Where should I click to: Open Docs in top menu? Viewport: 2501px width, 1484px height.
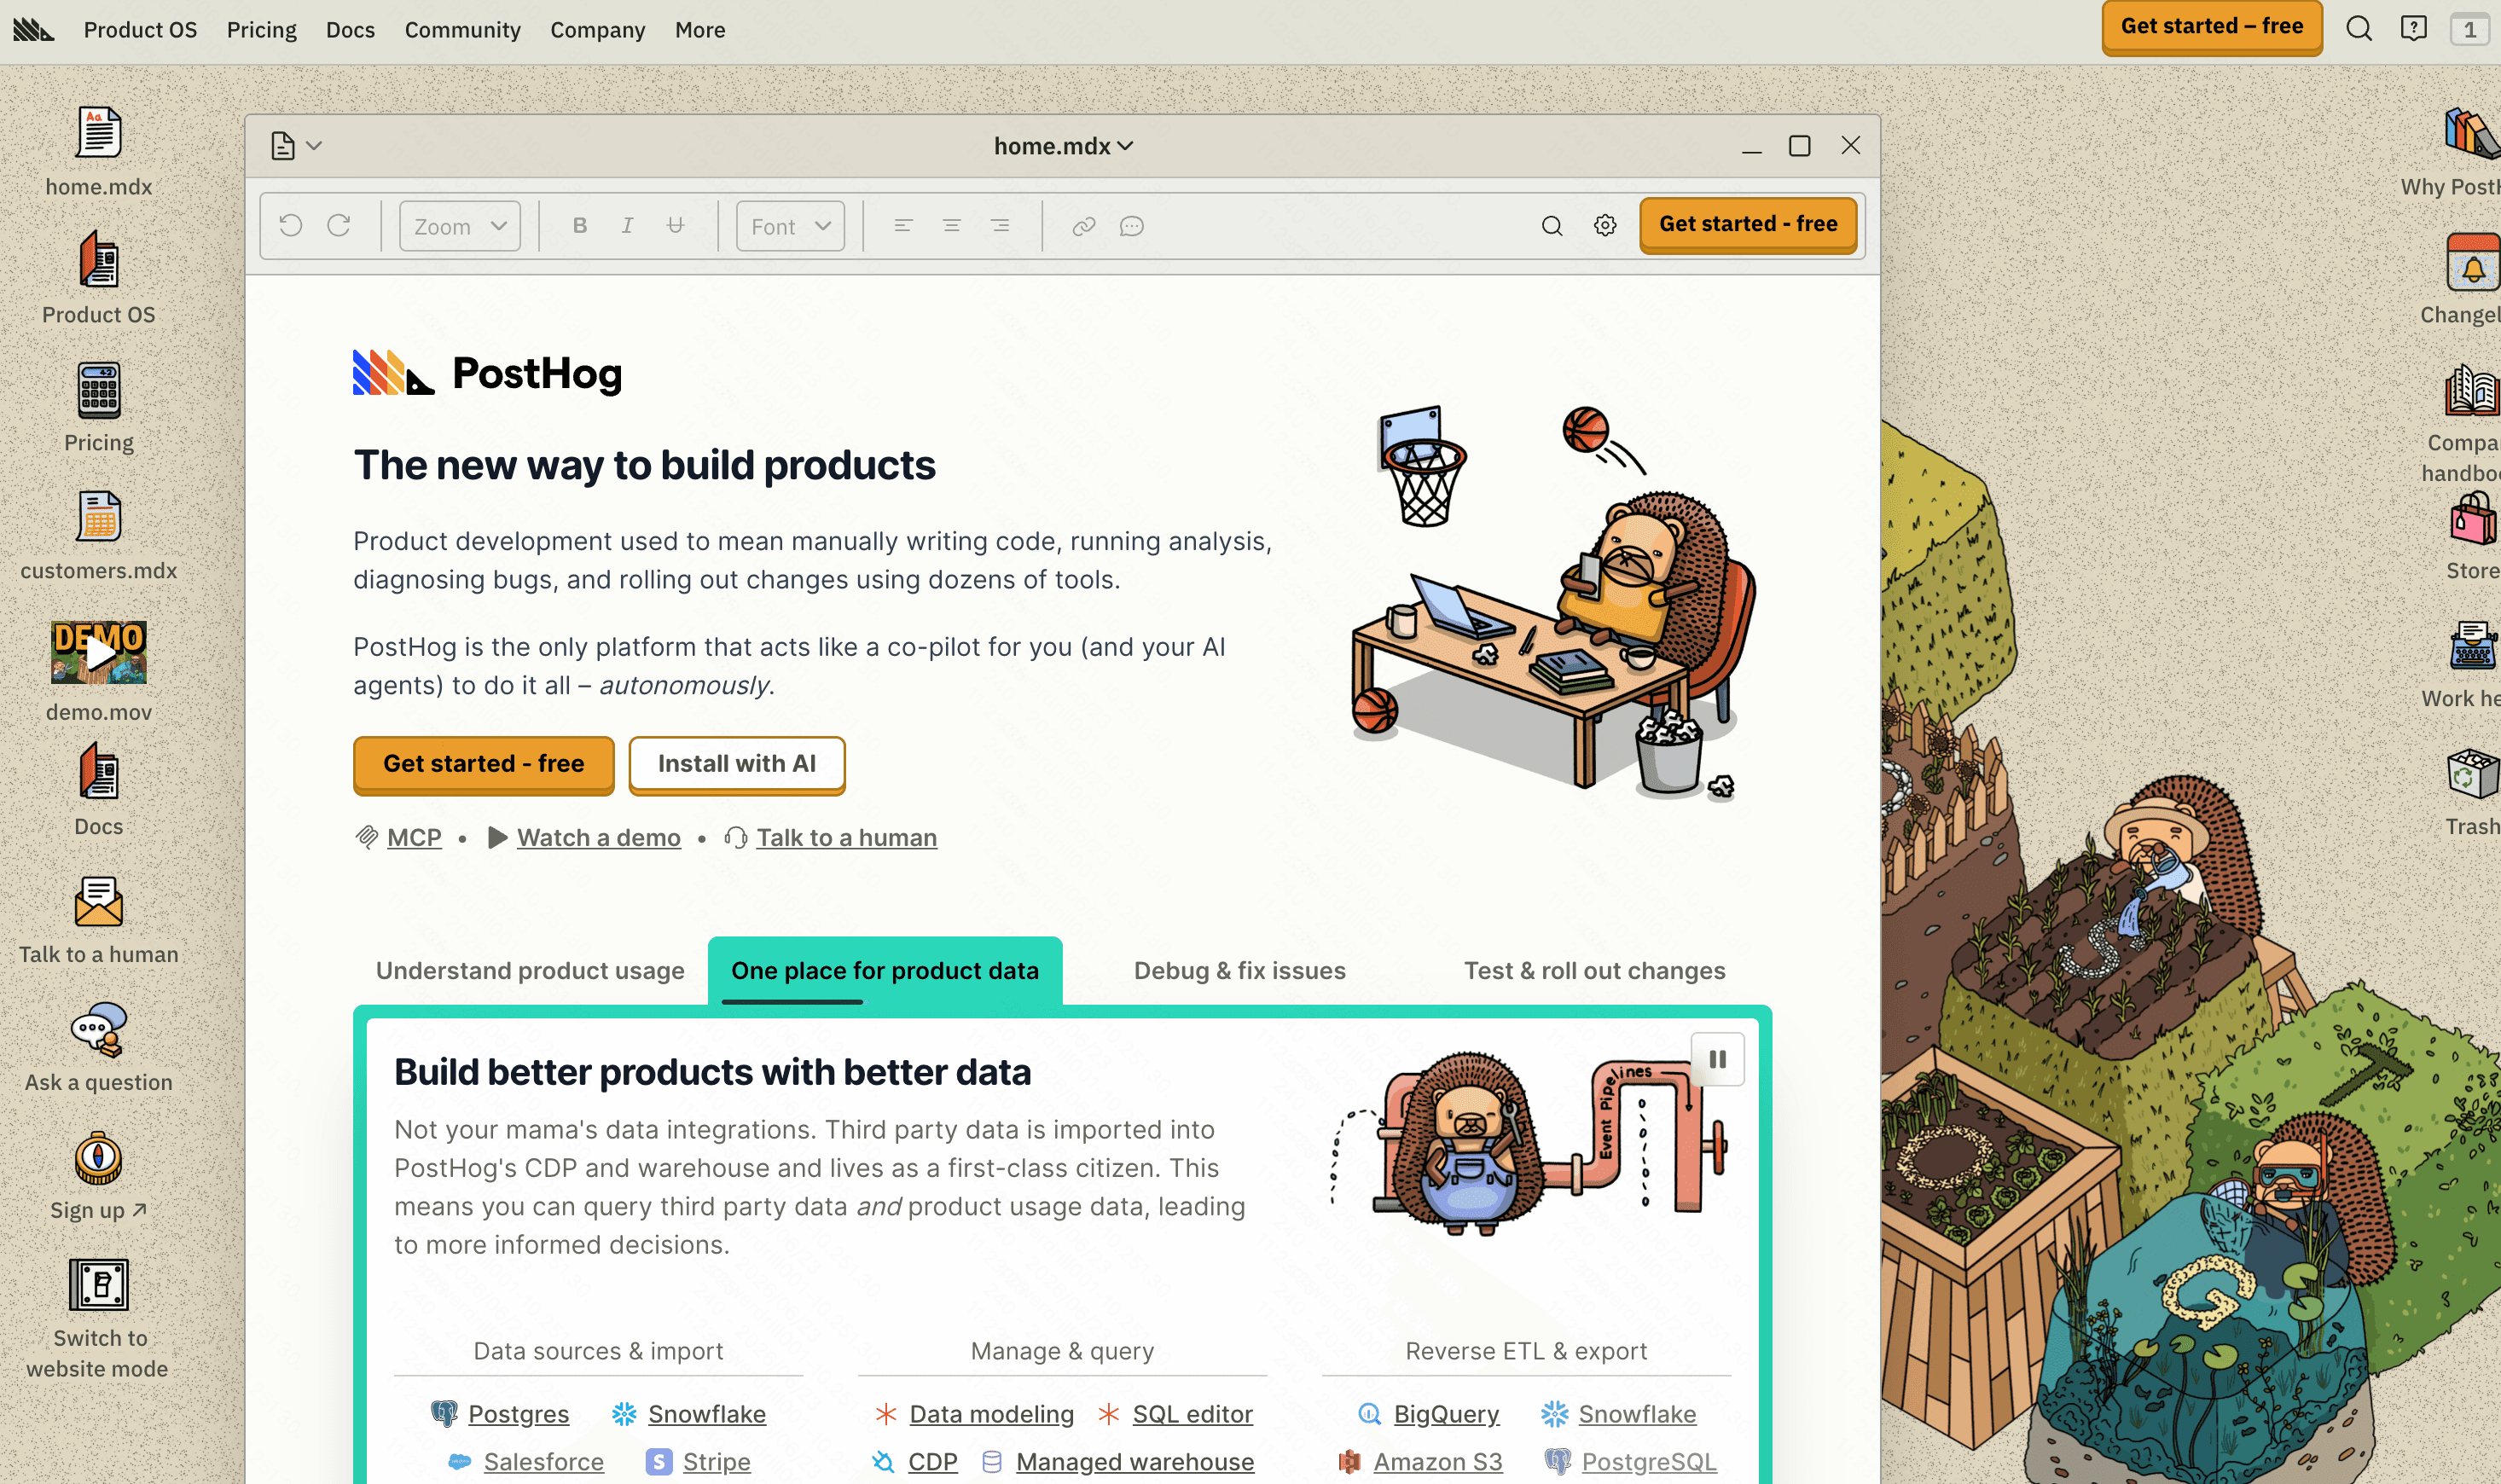350,30
